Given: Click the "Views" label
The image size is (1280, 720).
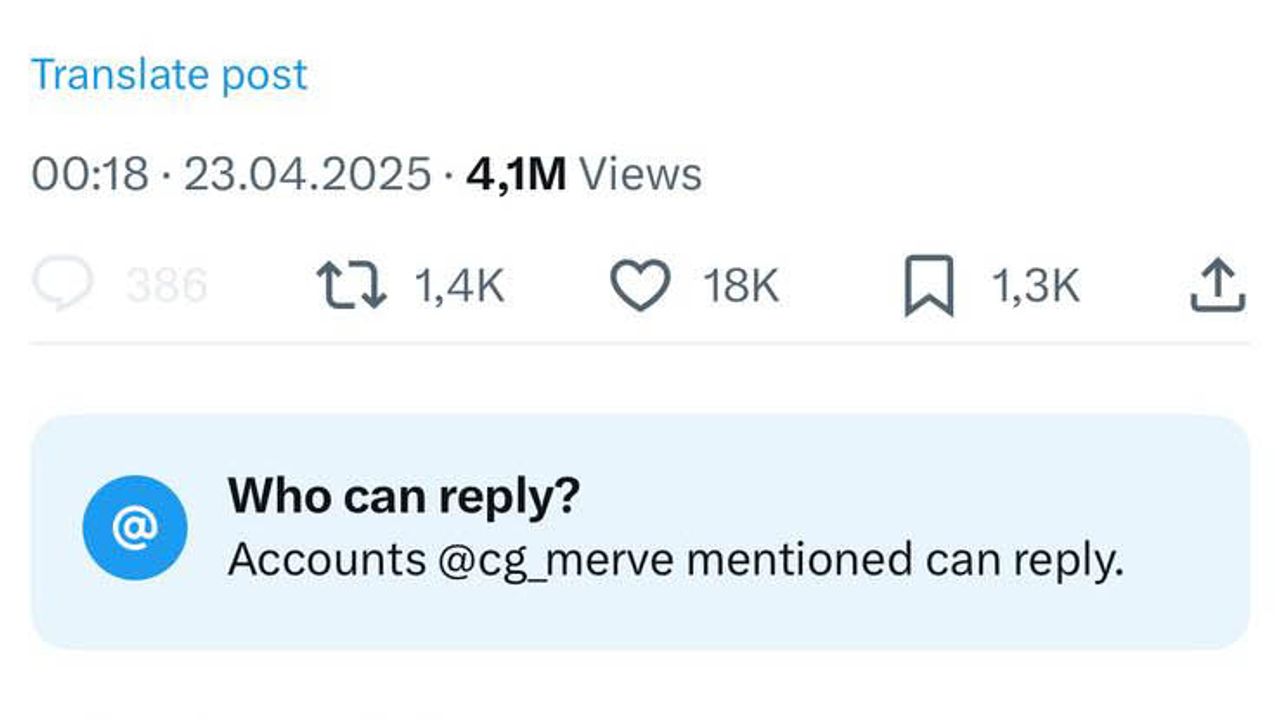Looking at the screenshot, I should click(x=641, y=174).
